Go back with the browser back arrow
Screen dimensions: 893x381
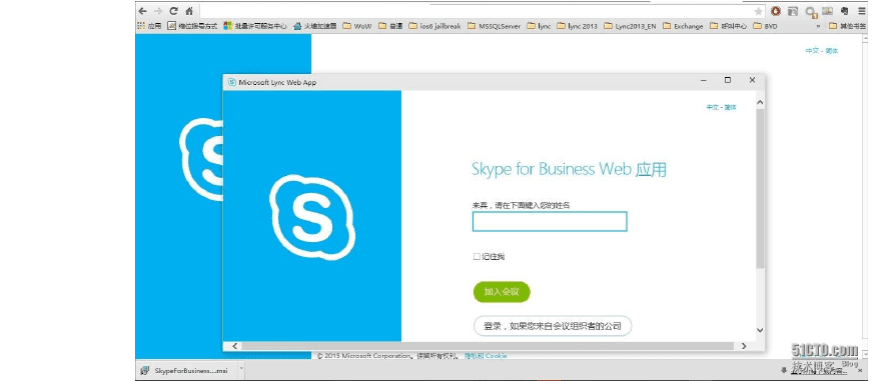(142, 11)
